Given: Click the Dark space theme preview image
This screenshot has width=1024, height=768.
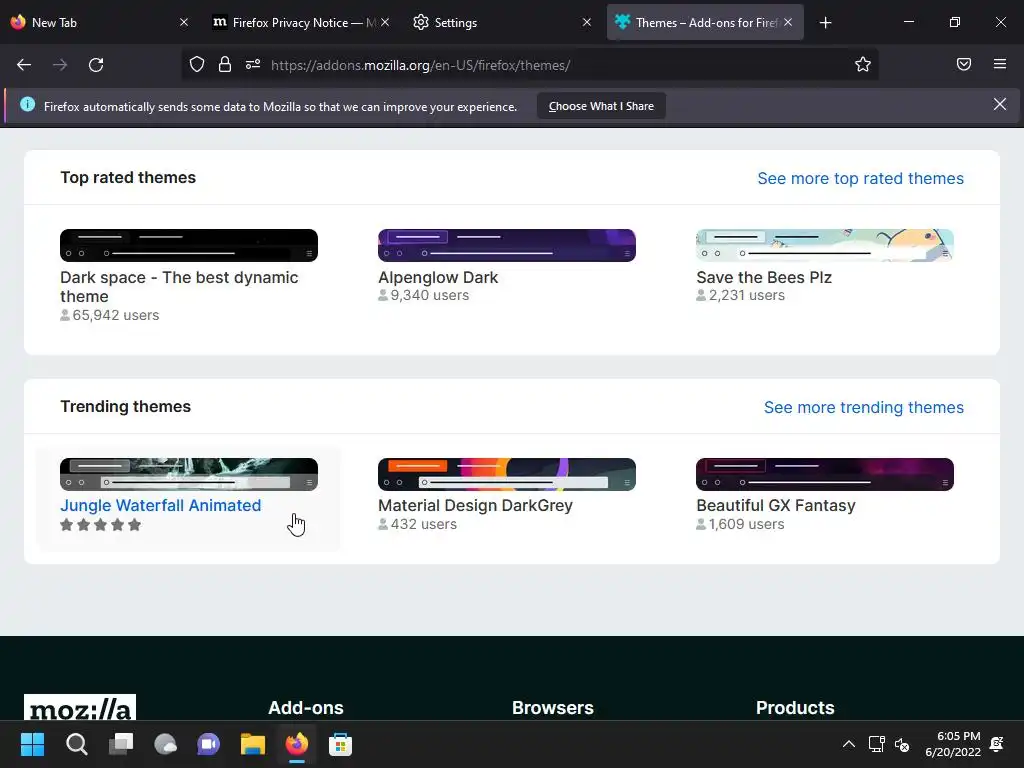Looking at the screenshot, I should (189, 246).
